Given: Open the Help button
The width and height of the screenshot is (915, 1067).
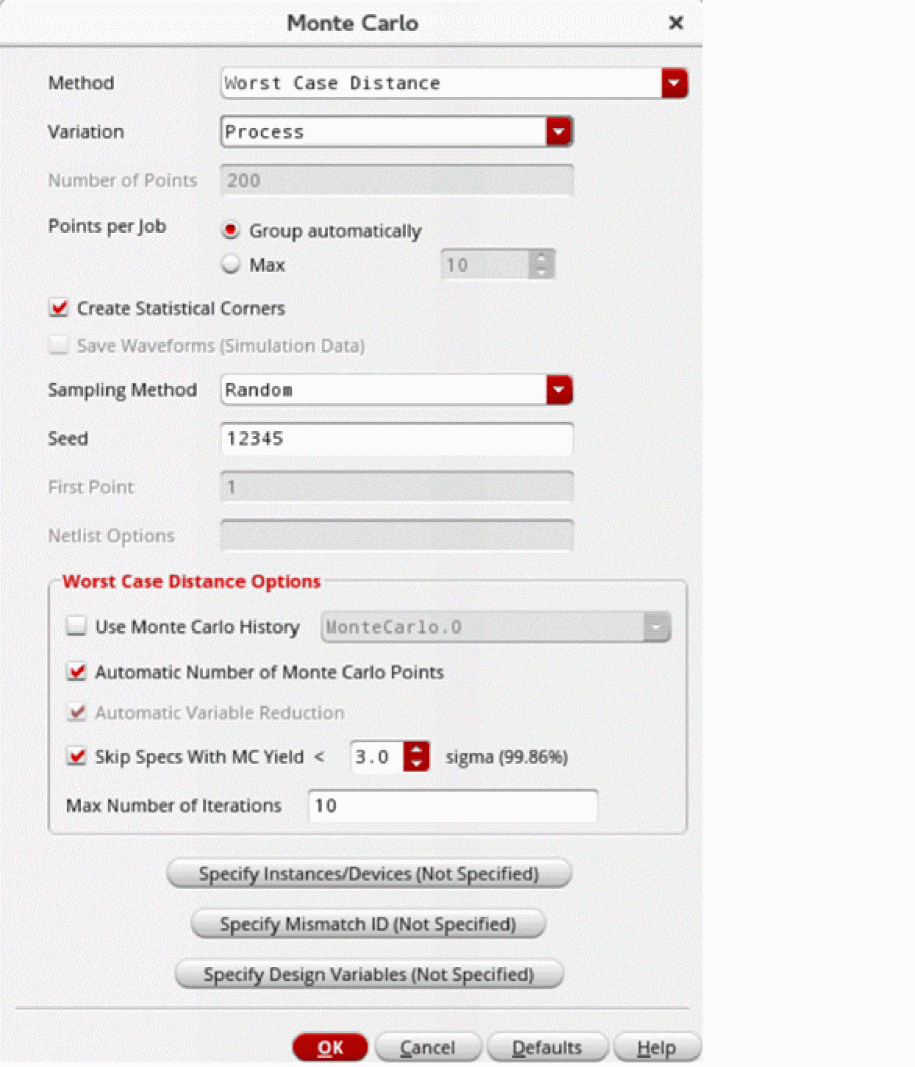Looking at the screenshot, I should point(656,1047).
